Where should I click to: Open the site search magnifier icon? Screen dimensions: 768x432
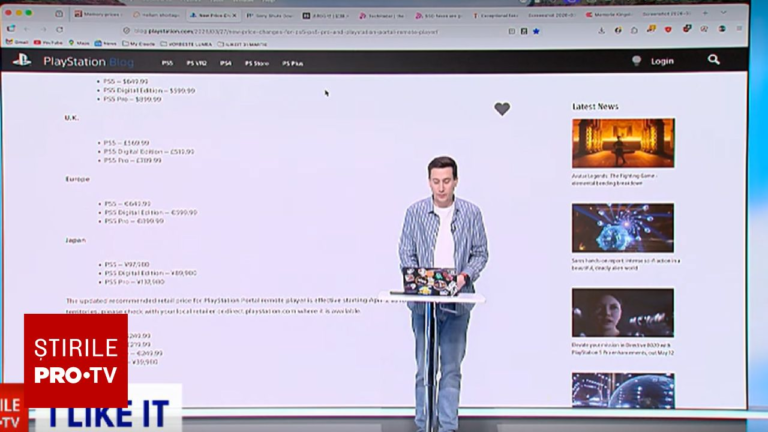click(714, 60)
